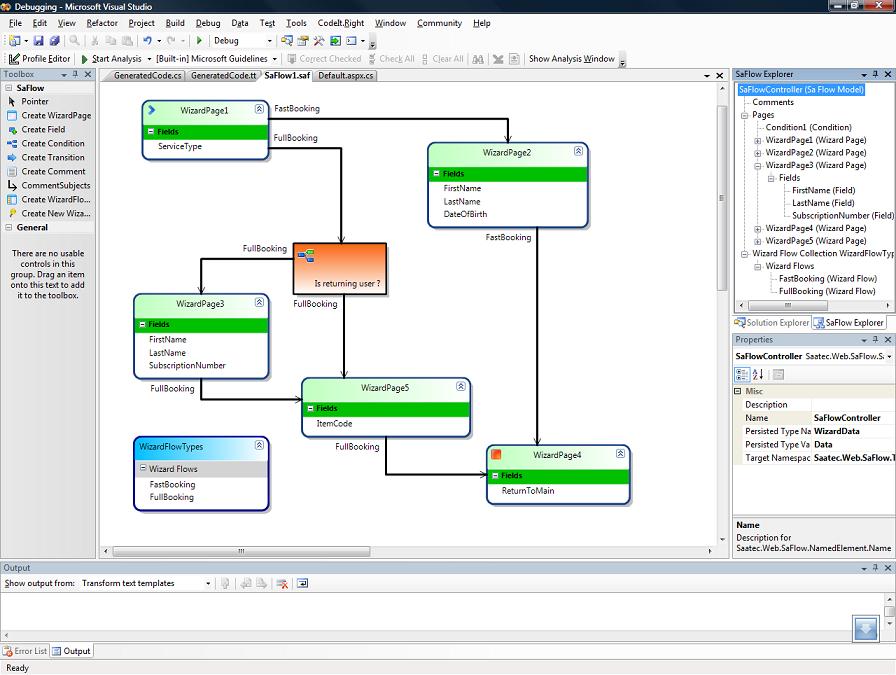Click the diagram horizontal scrollbar
This screenshot has height=675, width=896.
[400, 551]
